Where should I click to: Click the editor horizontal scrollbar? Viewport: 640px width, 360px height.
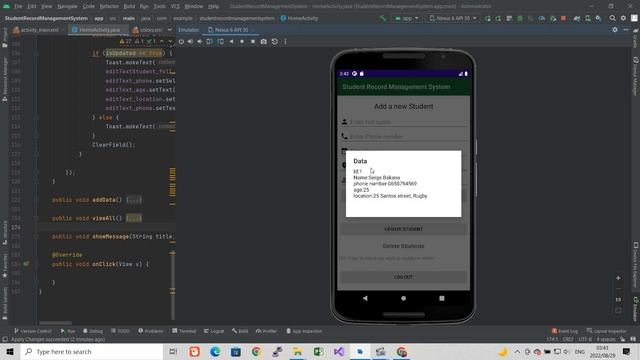pyautogui.click(x=55, y=323)
